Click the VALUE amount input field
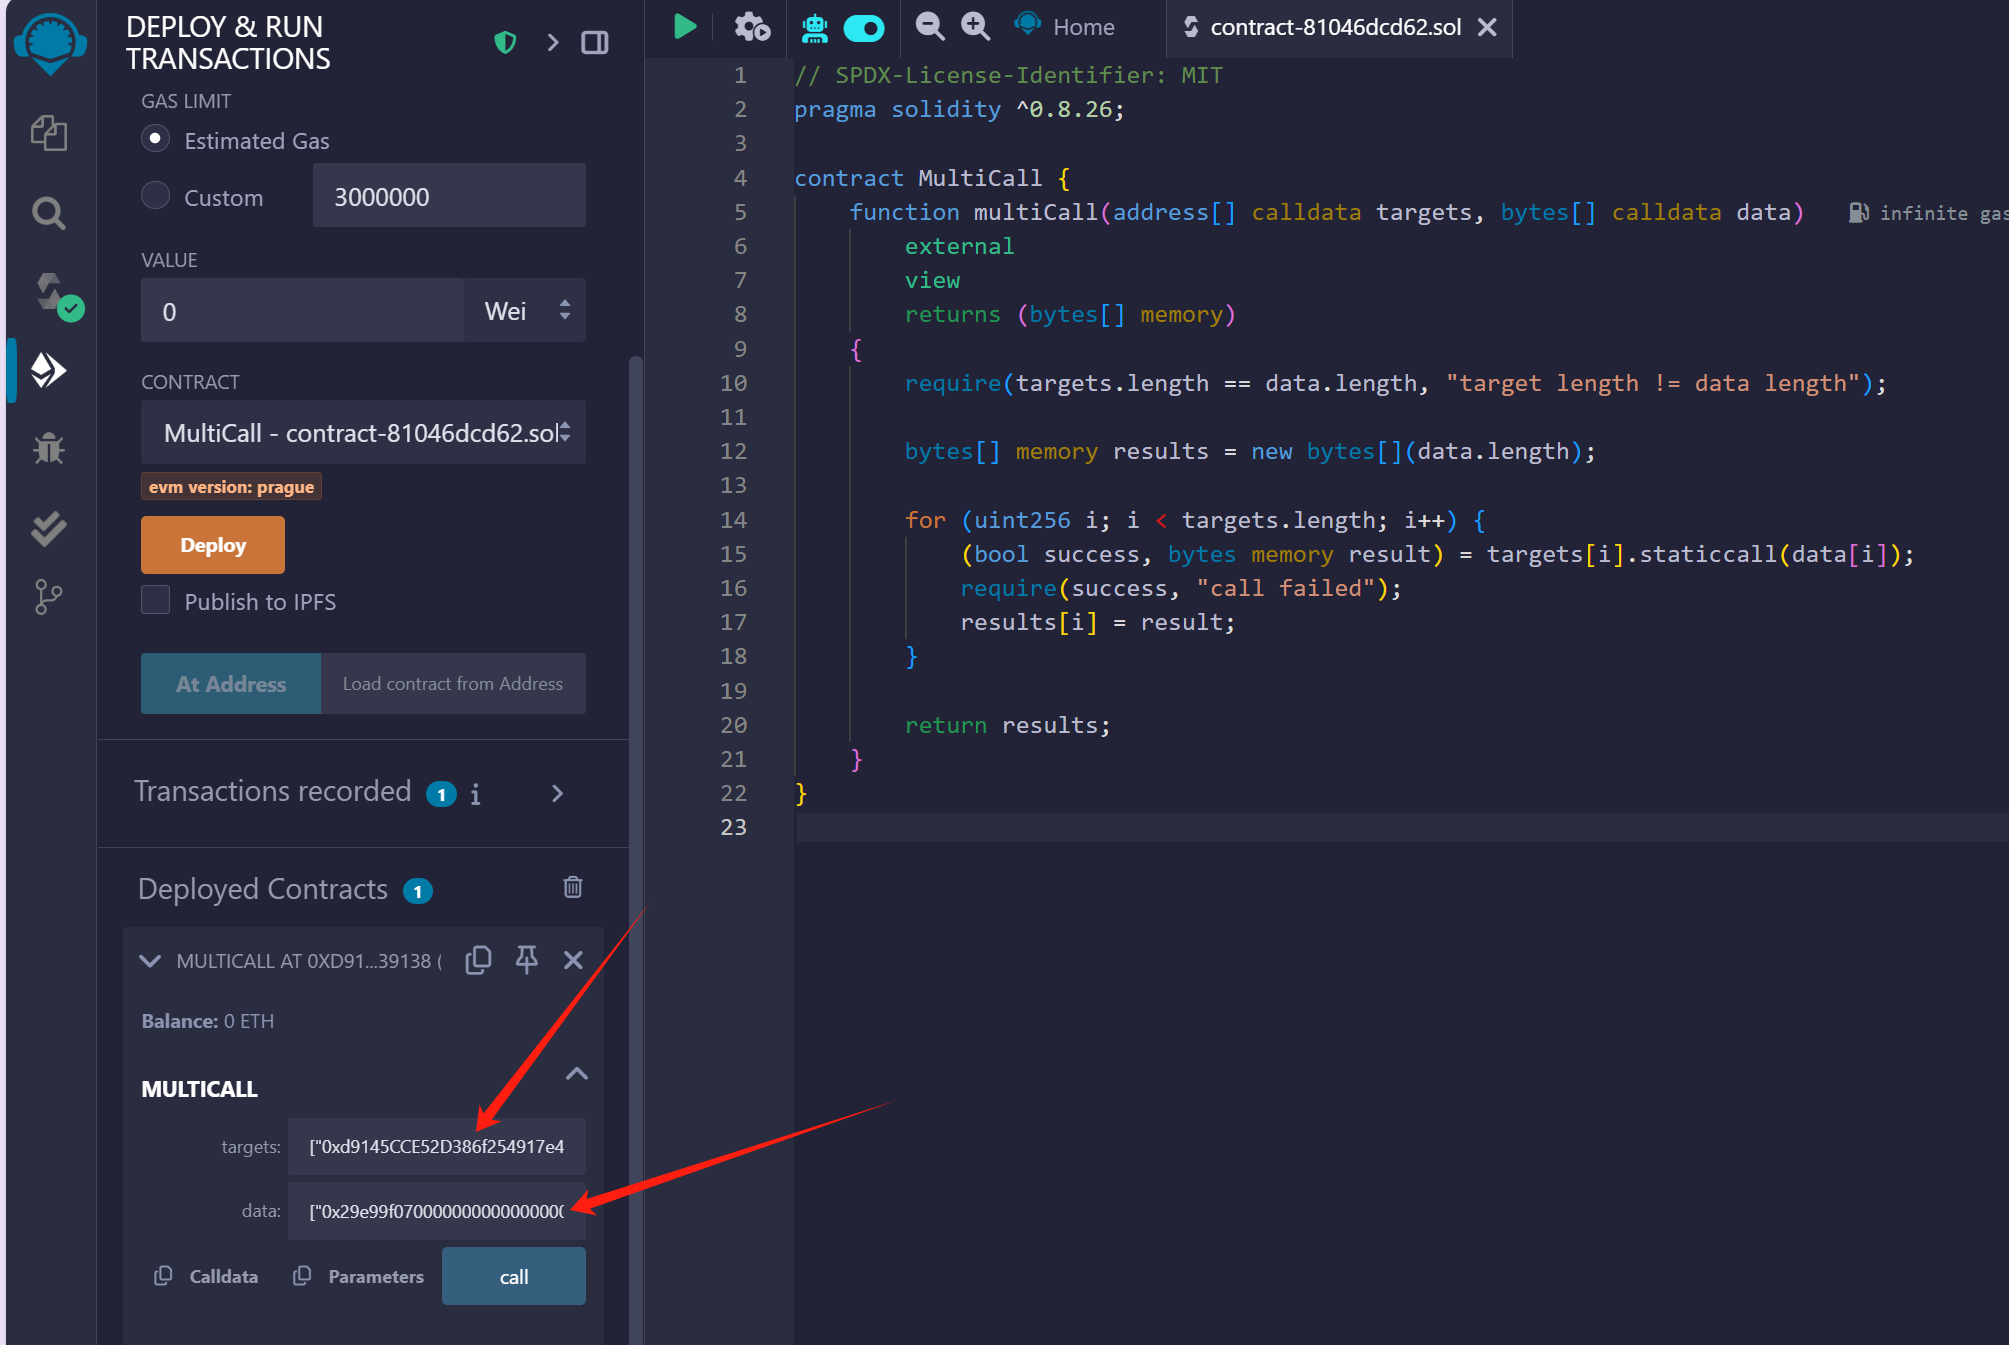 tap(302, 311)
